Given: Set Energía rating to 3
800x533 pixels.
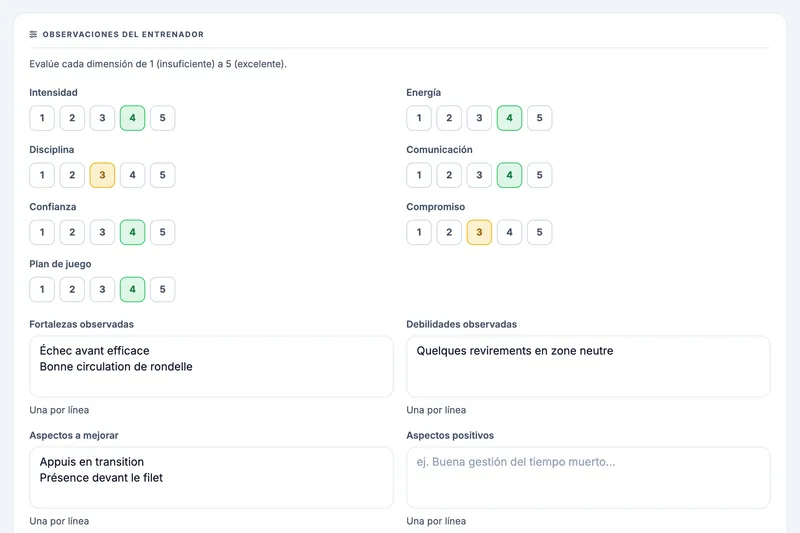Looking at the screenshot, I should pyautogui.click(x=479, y=118).
